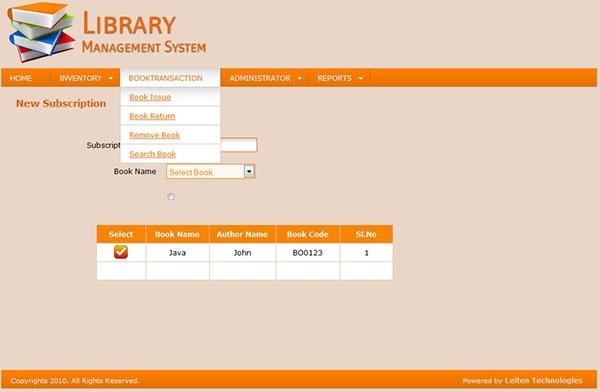The height and width of the screenshot is (392, 600).
Task: Click the Library Management System title
Action: point(144,33)
